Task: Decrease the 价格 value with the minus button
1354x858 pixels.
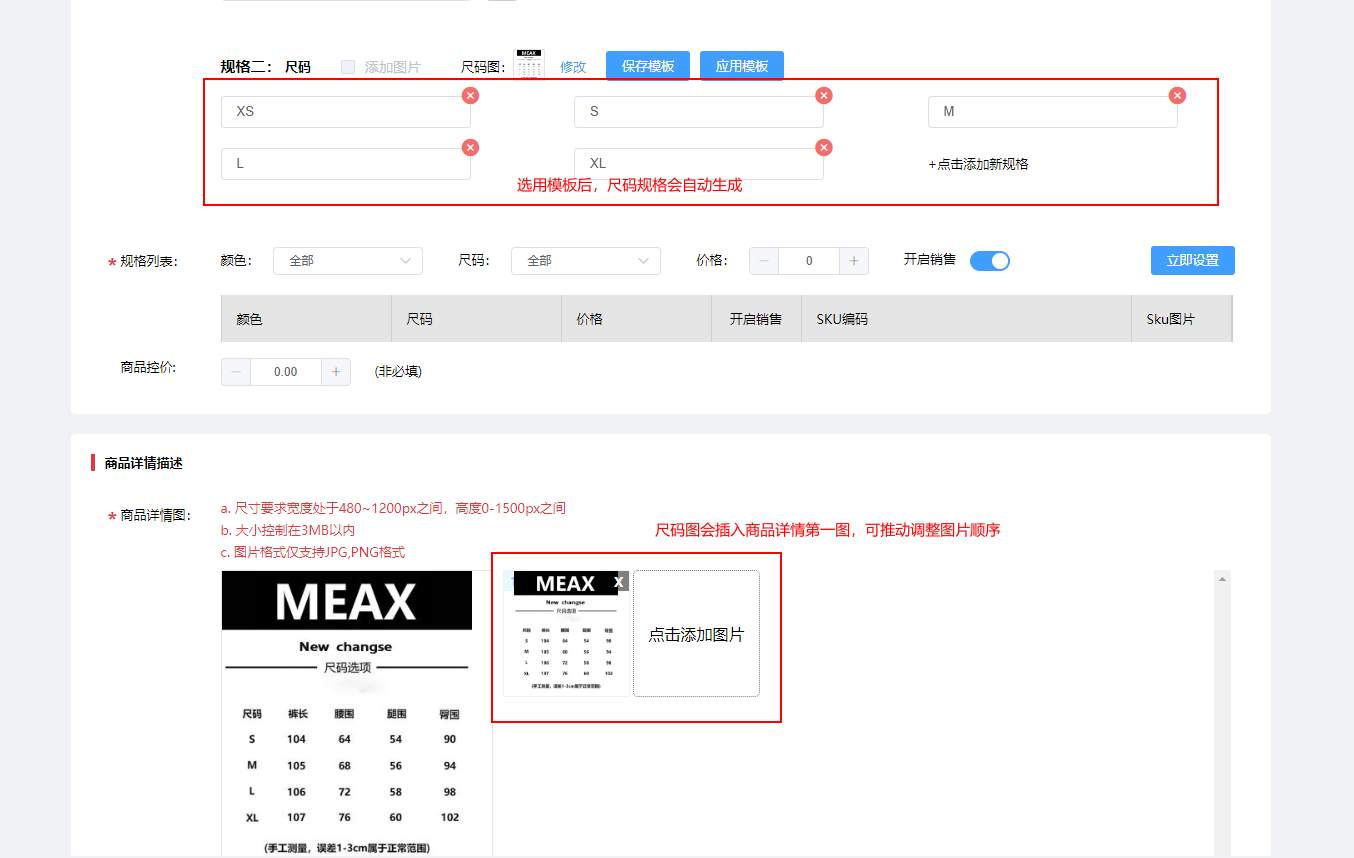Action: point(764,261)
